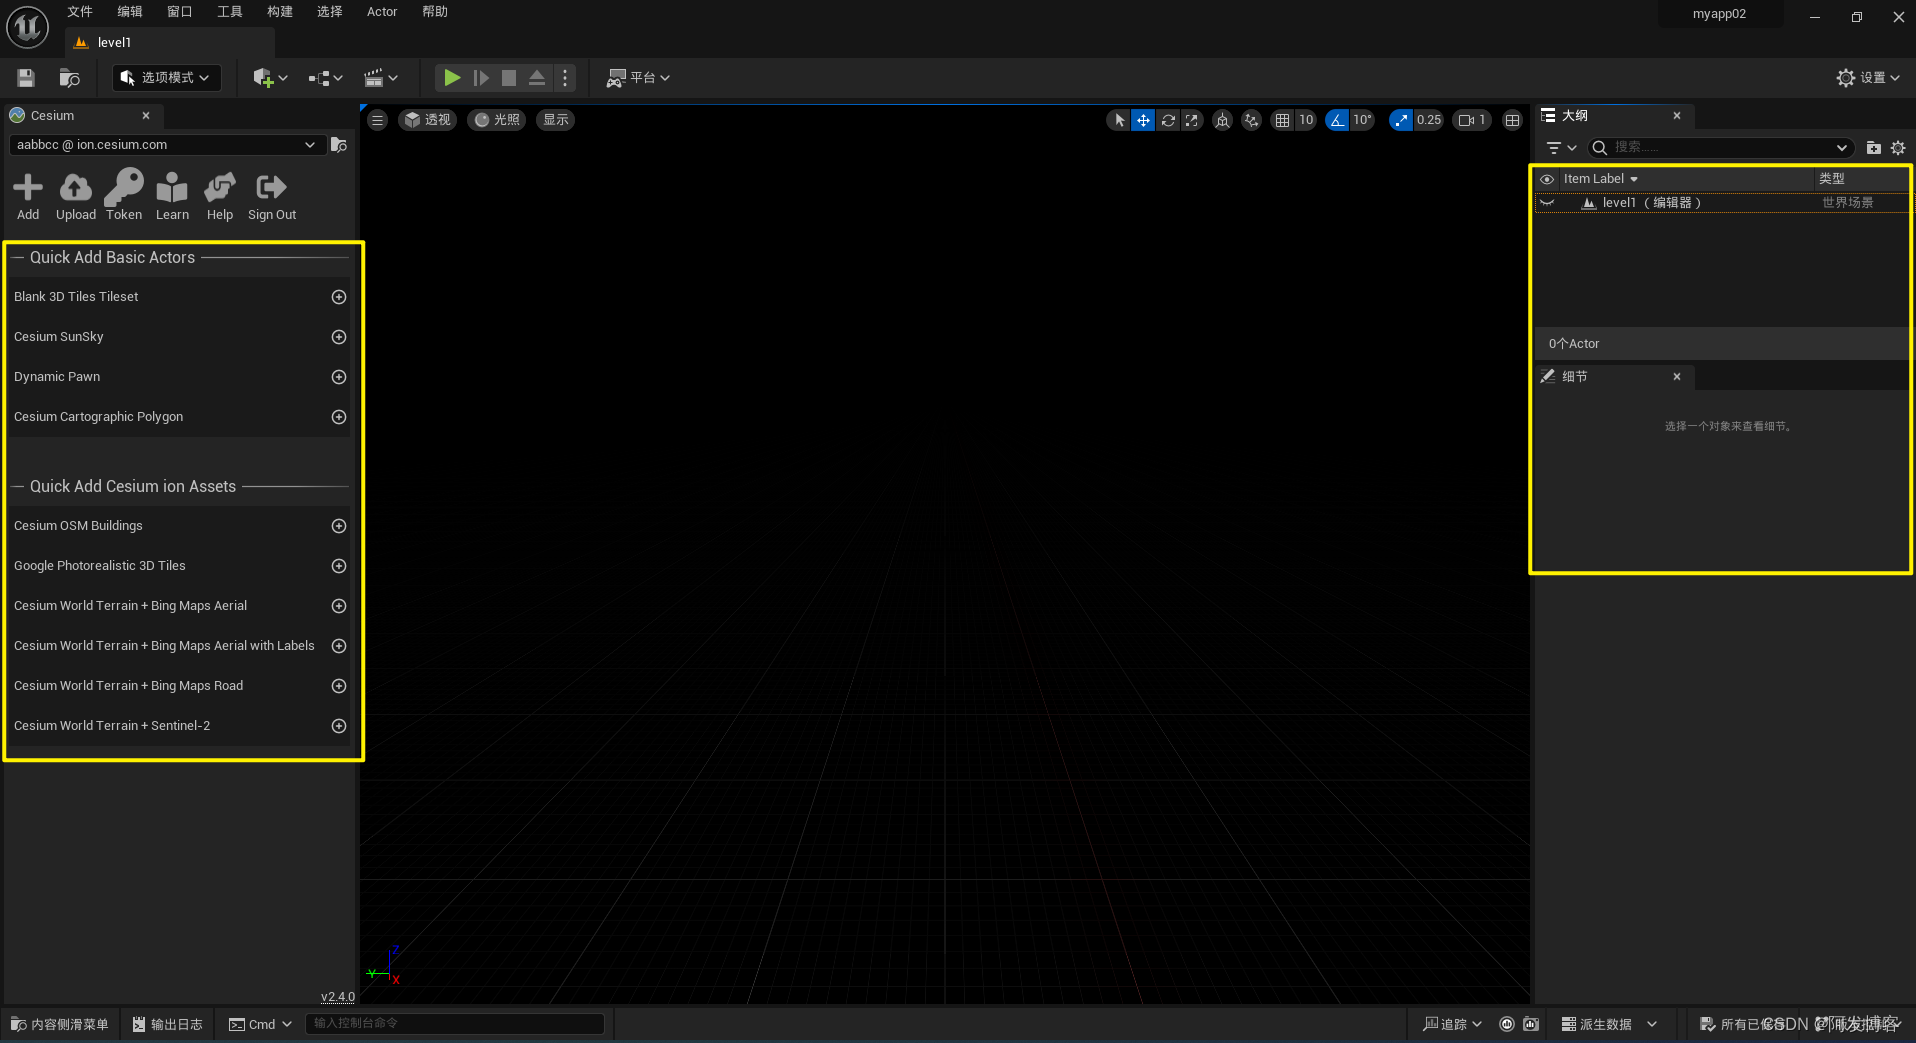Click the Cesium Add button
The height and width of the screenshot is (1043, 1916).
pyautogui.click(x=28, y=196)
